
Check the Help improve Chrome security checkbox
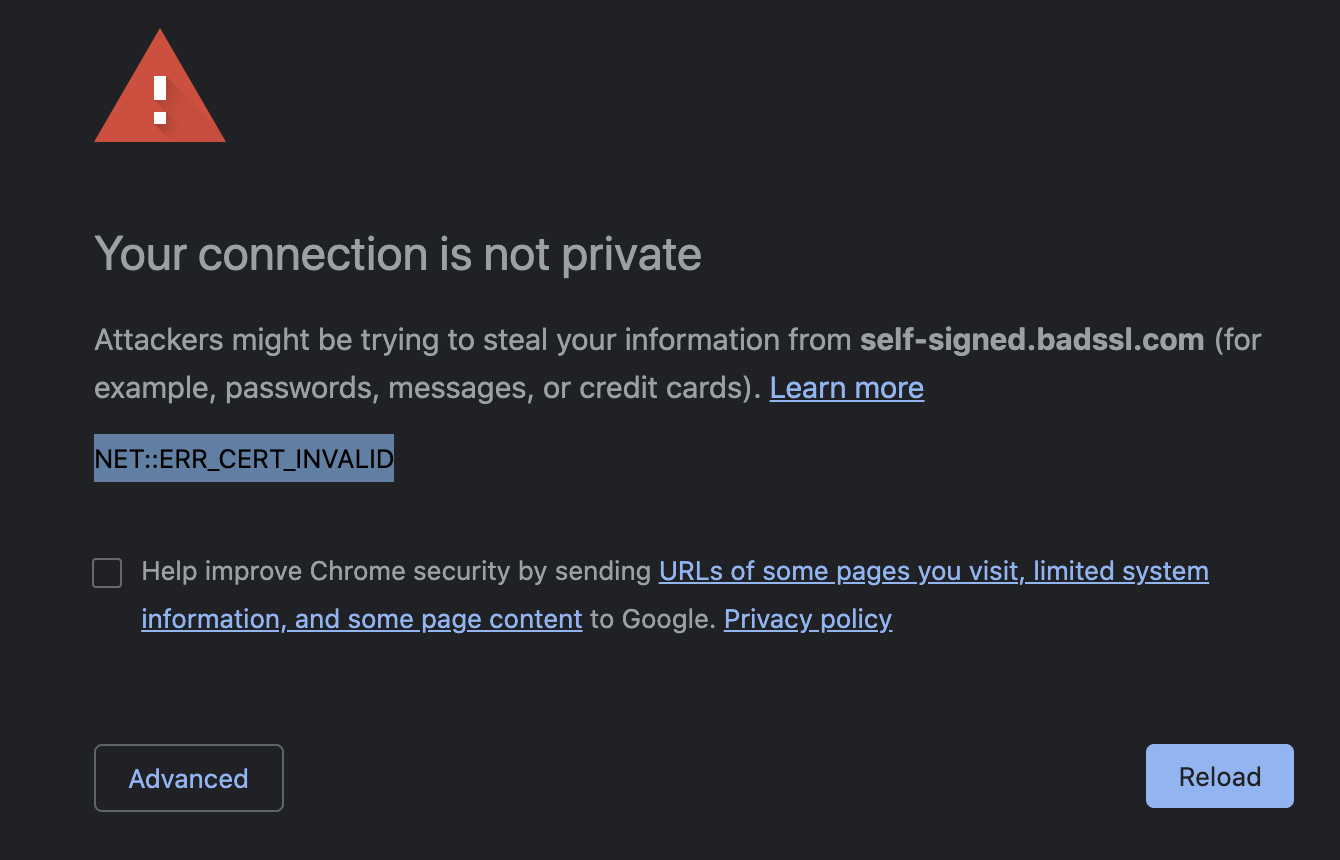(107, 573)
